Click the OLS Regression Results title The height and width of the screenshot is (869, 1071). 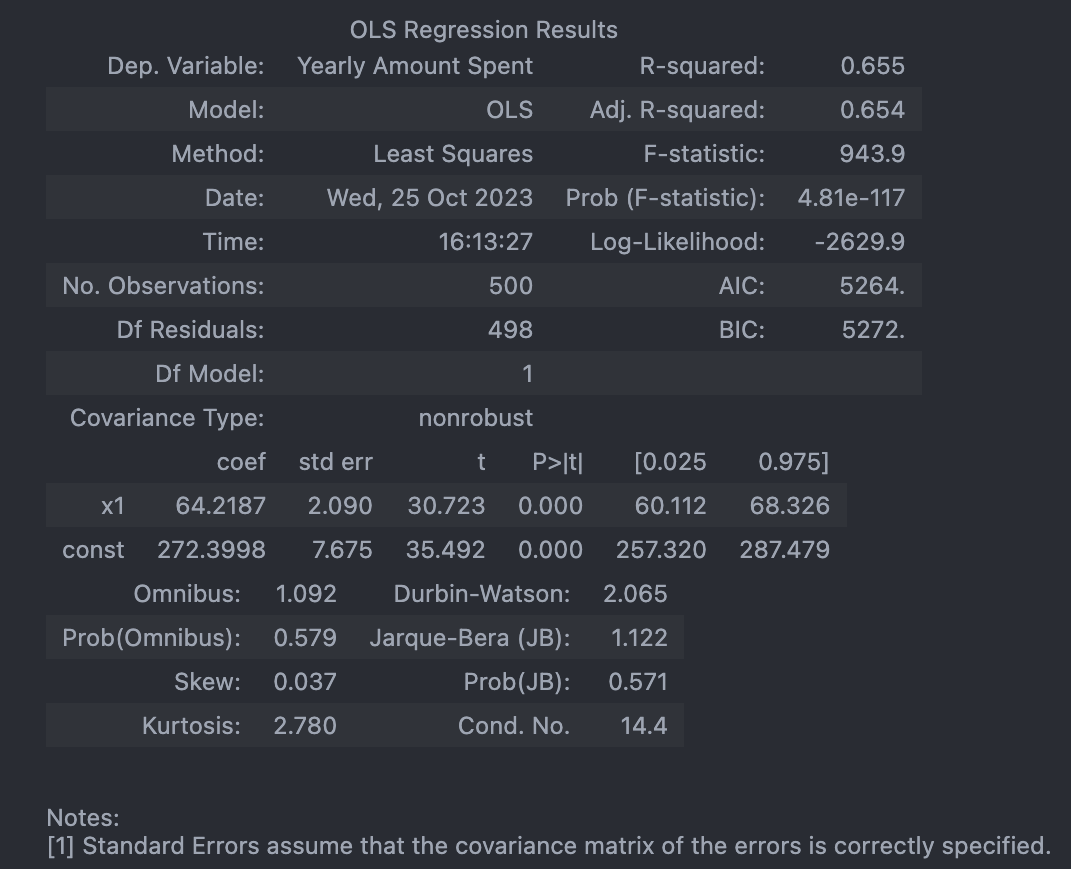tap(484, 30)
